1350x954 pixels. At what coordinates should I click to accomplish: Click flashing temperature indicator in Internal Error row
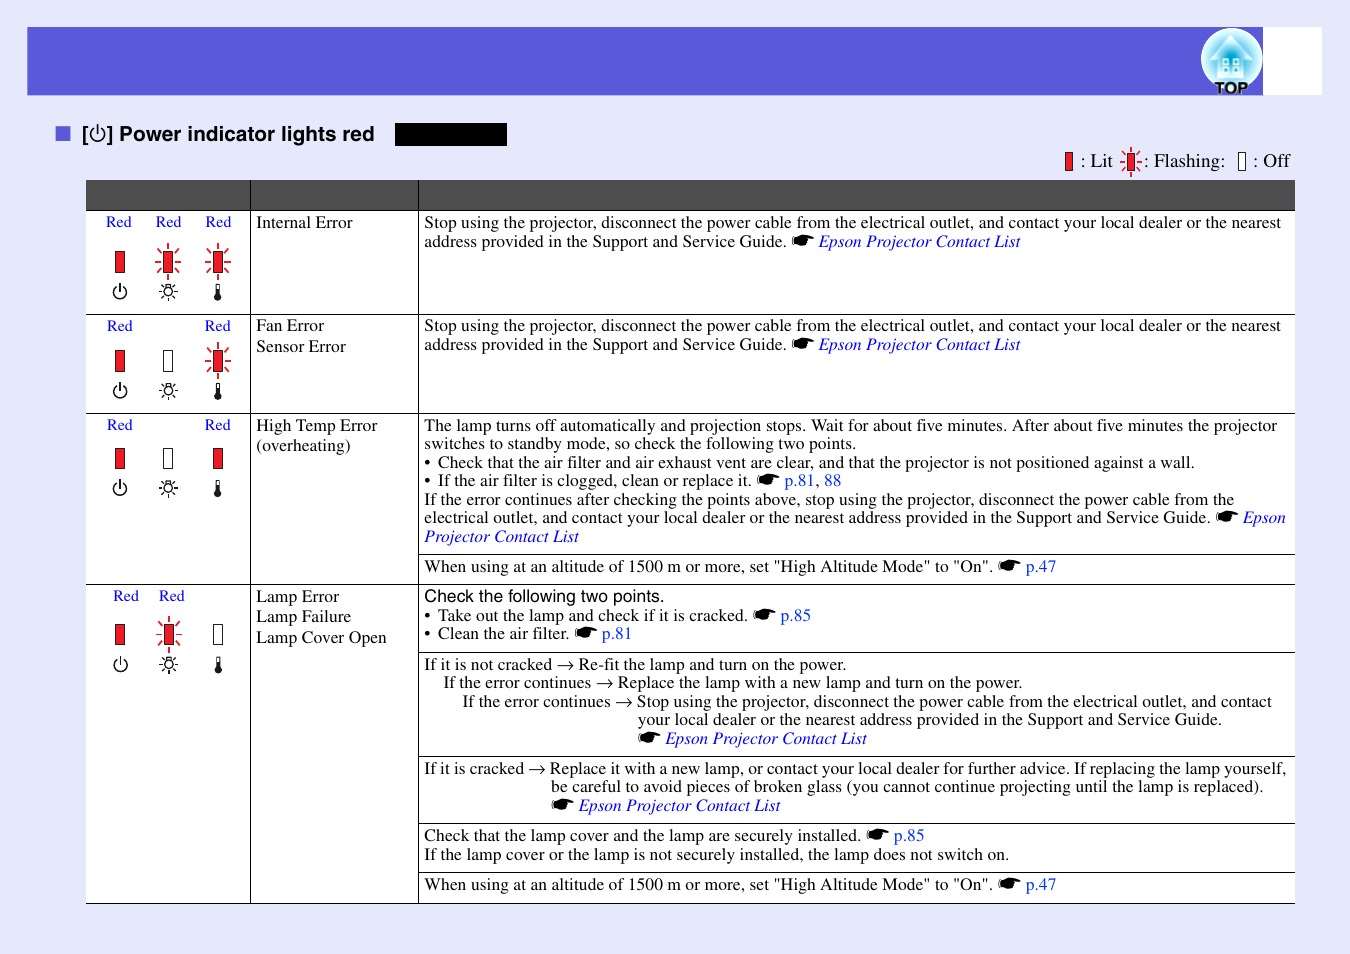[218, 262]
